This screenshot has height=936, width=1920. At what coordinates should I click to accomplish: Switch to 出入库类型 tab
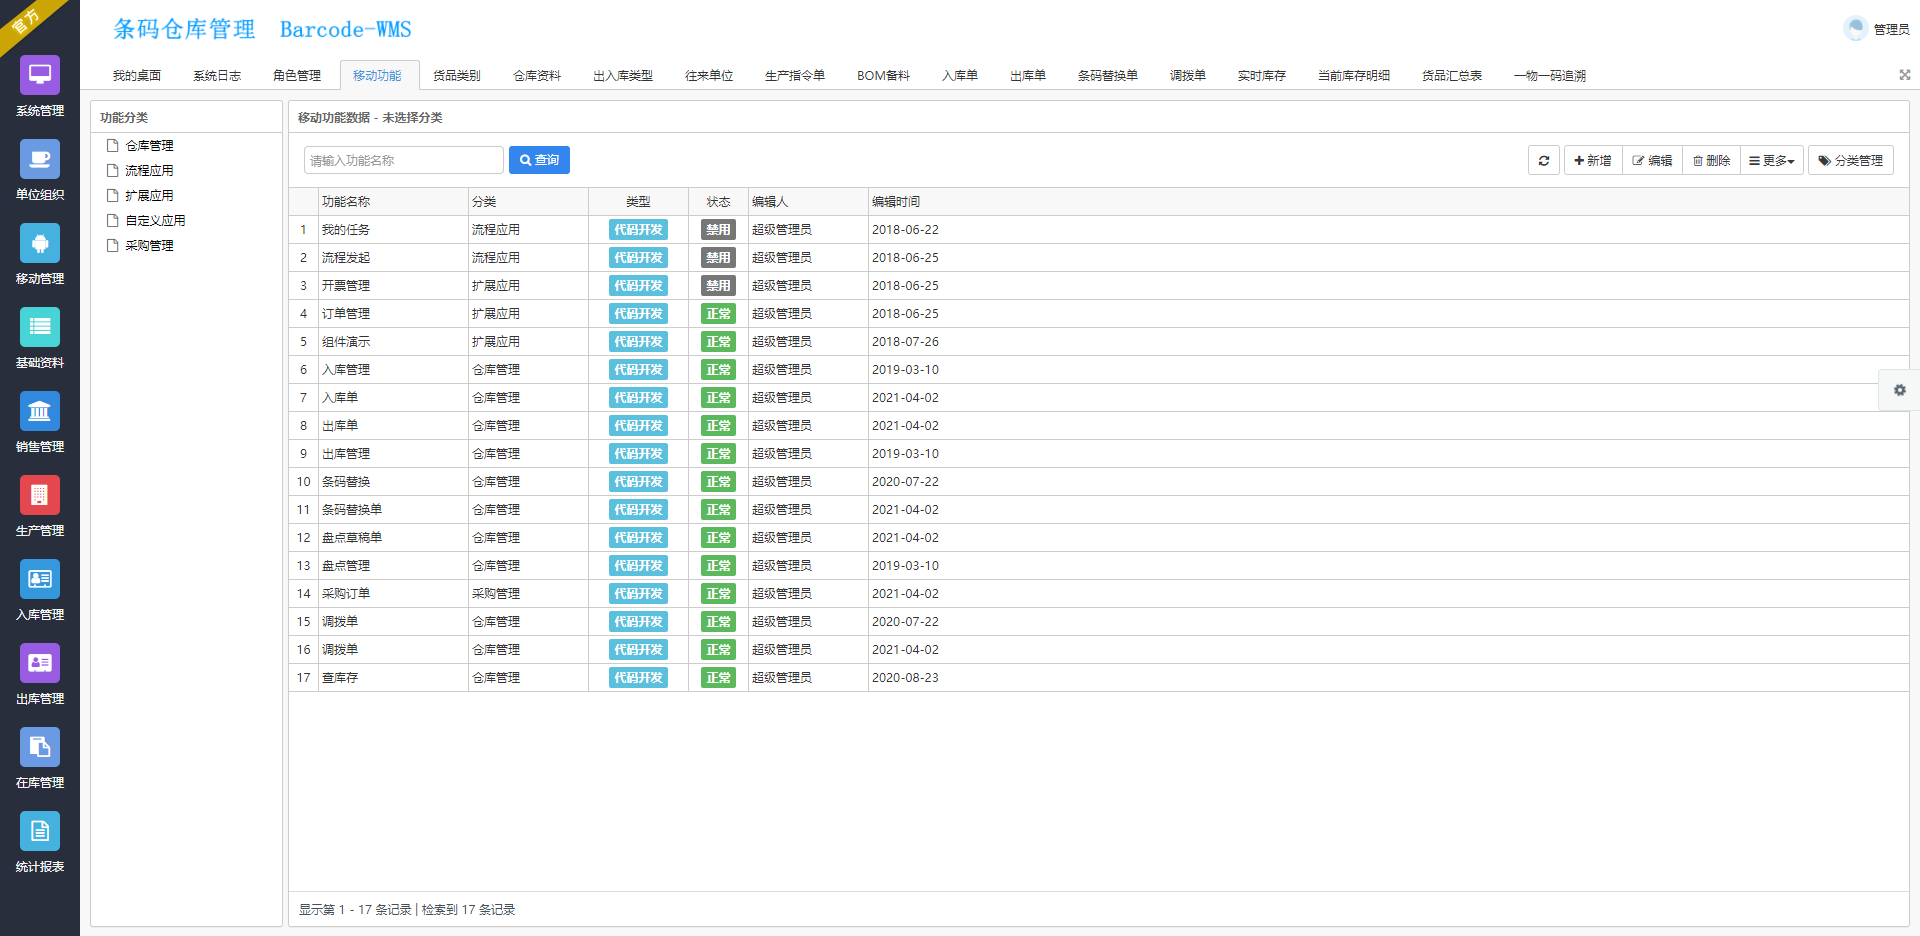coord(623,76)
